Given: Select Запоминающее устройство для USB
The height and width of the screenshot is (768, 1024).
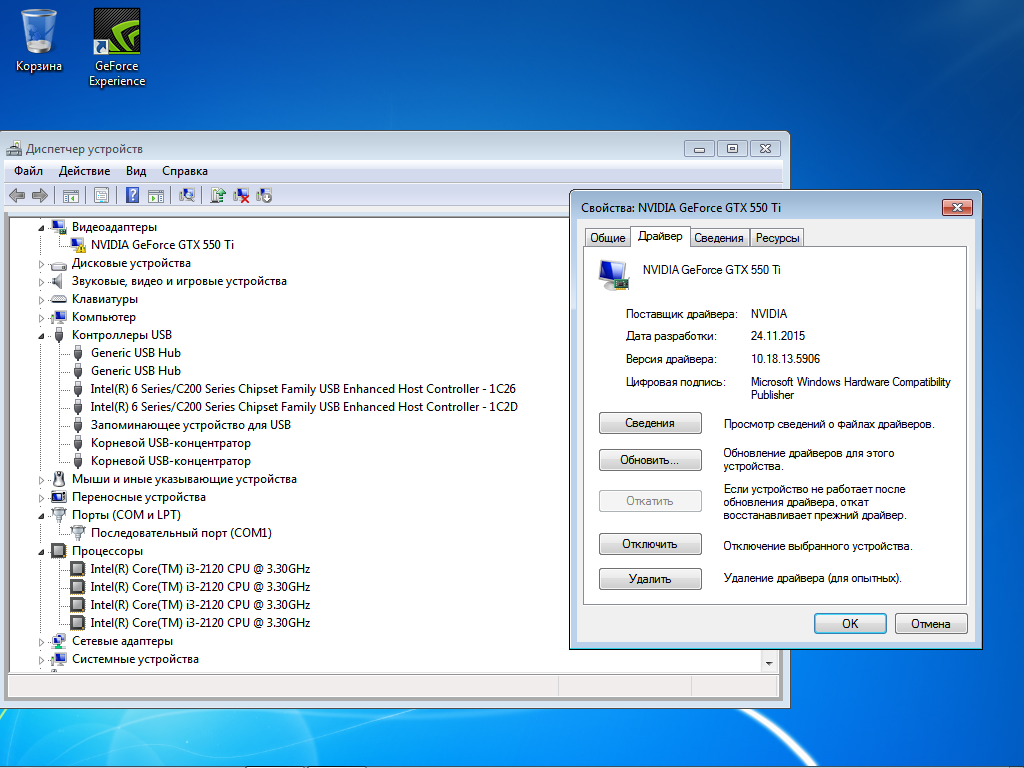Looking at the screenshot, I should click(191, 425).
